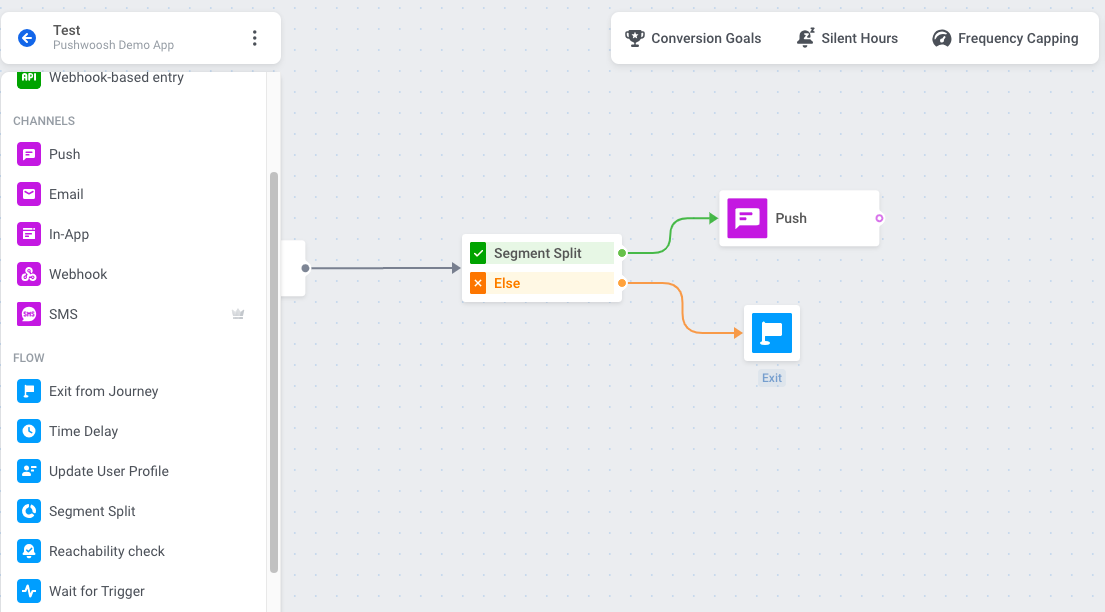The width and height of the screenshot is (1105, 612).
Task: Click the sidebar vertical scrollbar
Action: (x=274, y=370)
